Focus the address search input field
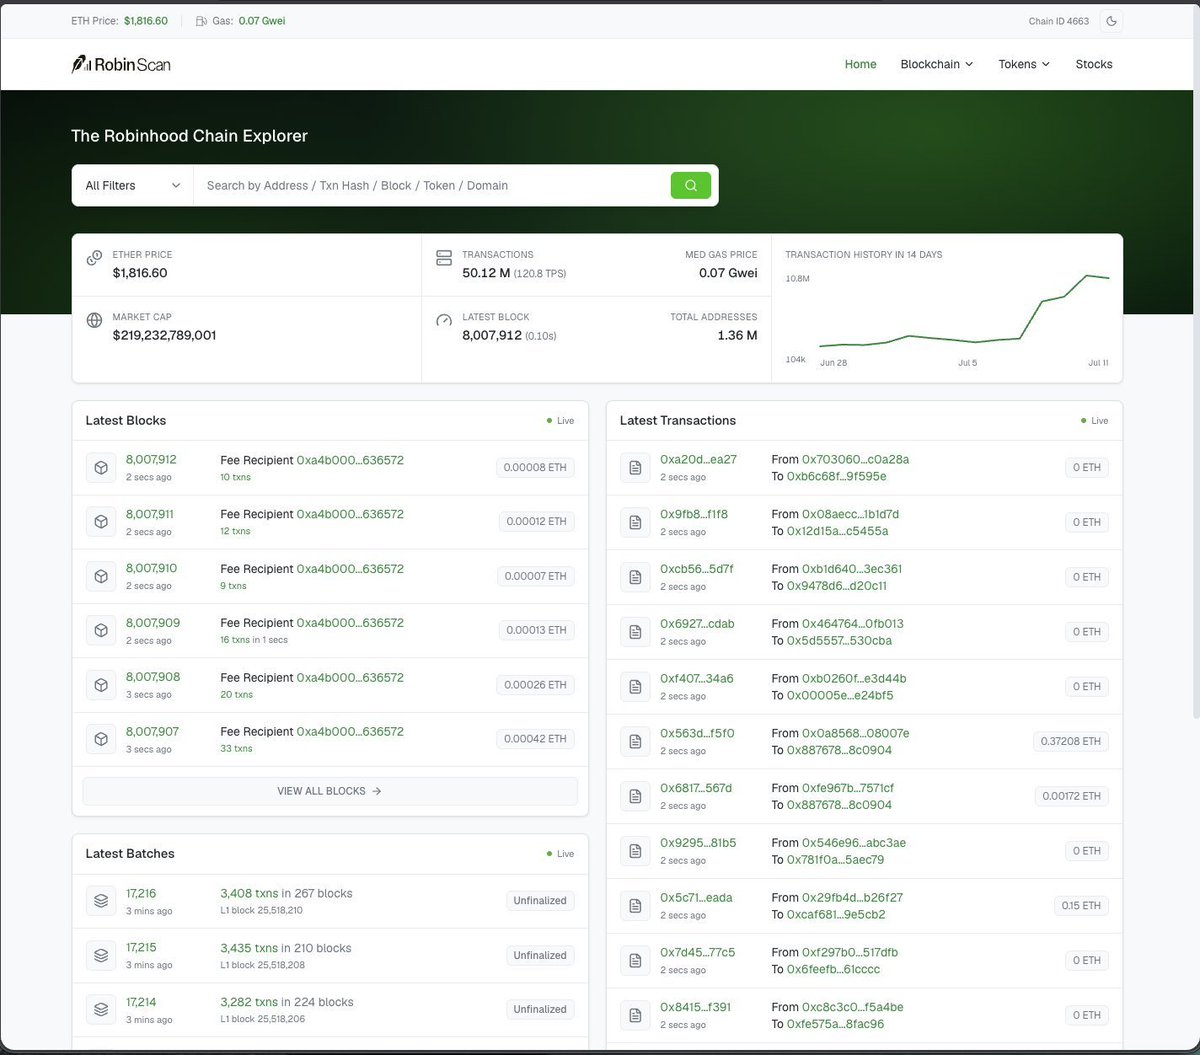Image resolution: width=1200 pixels, height=1055 pixels. pyautogui.click(x=432, y=185)
